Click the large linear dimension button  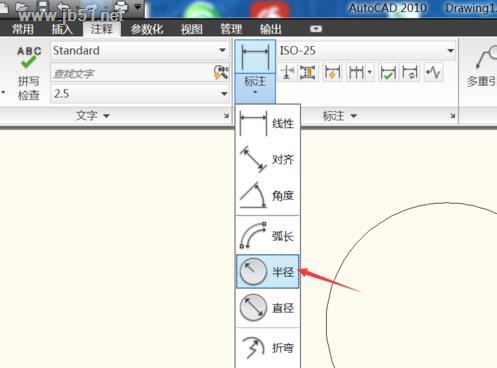pos(255,56)
